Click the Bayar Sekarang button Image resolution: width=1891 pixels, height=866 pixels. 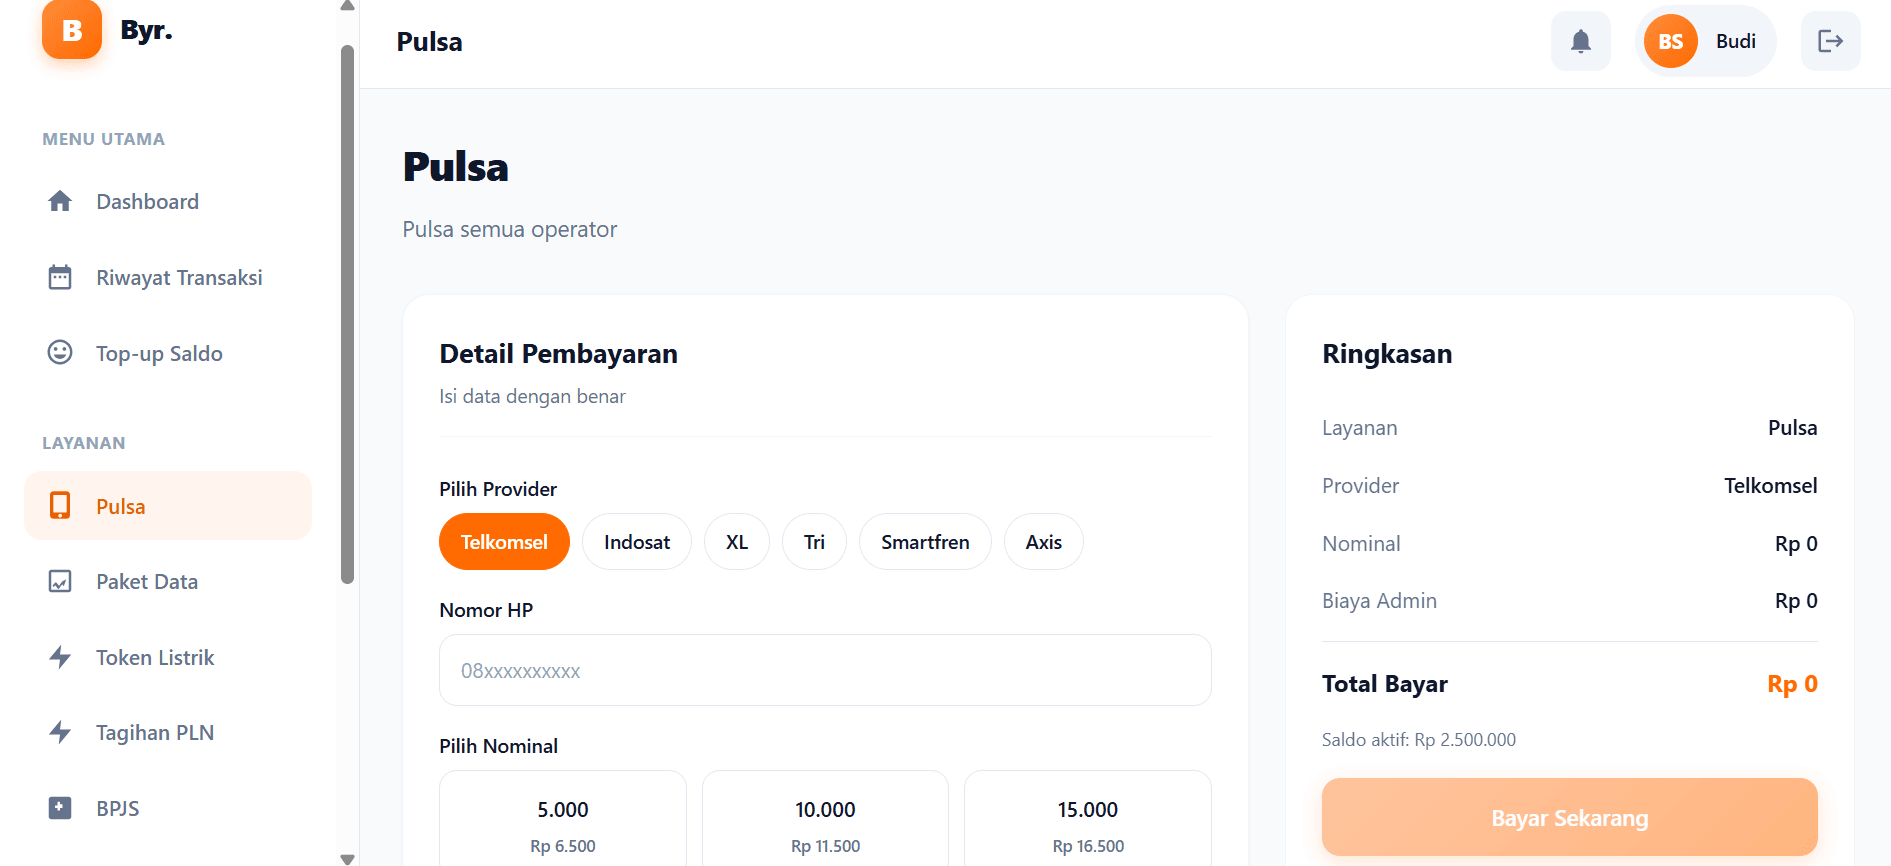coord(1569,817)
